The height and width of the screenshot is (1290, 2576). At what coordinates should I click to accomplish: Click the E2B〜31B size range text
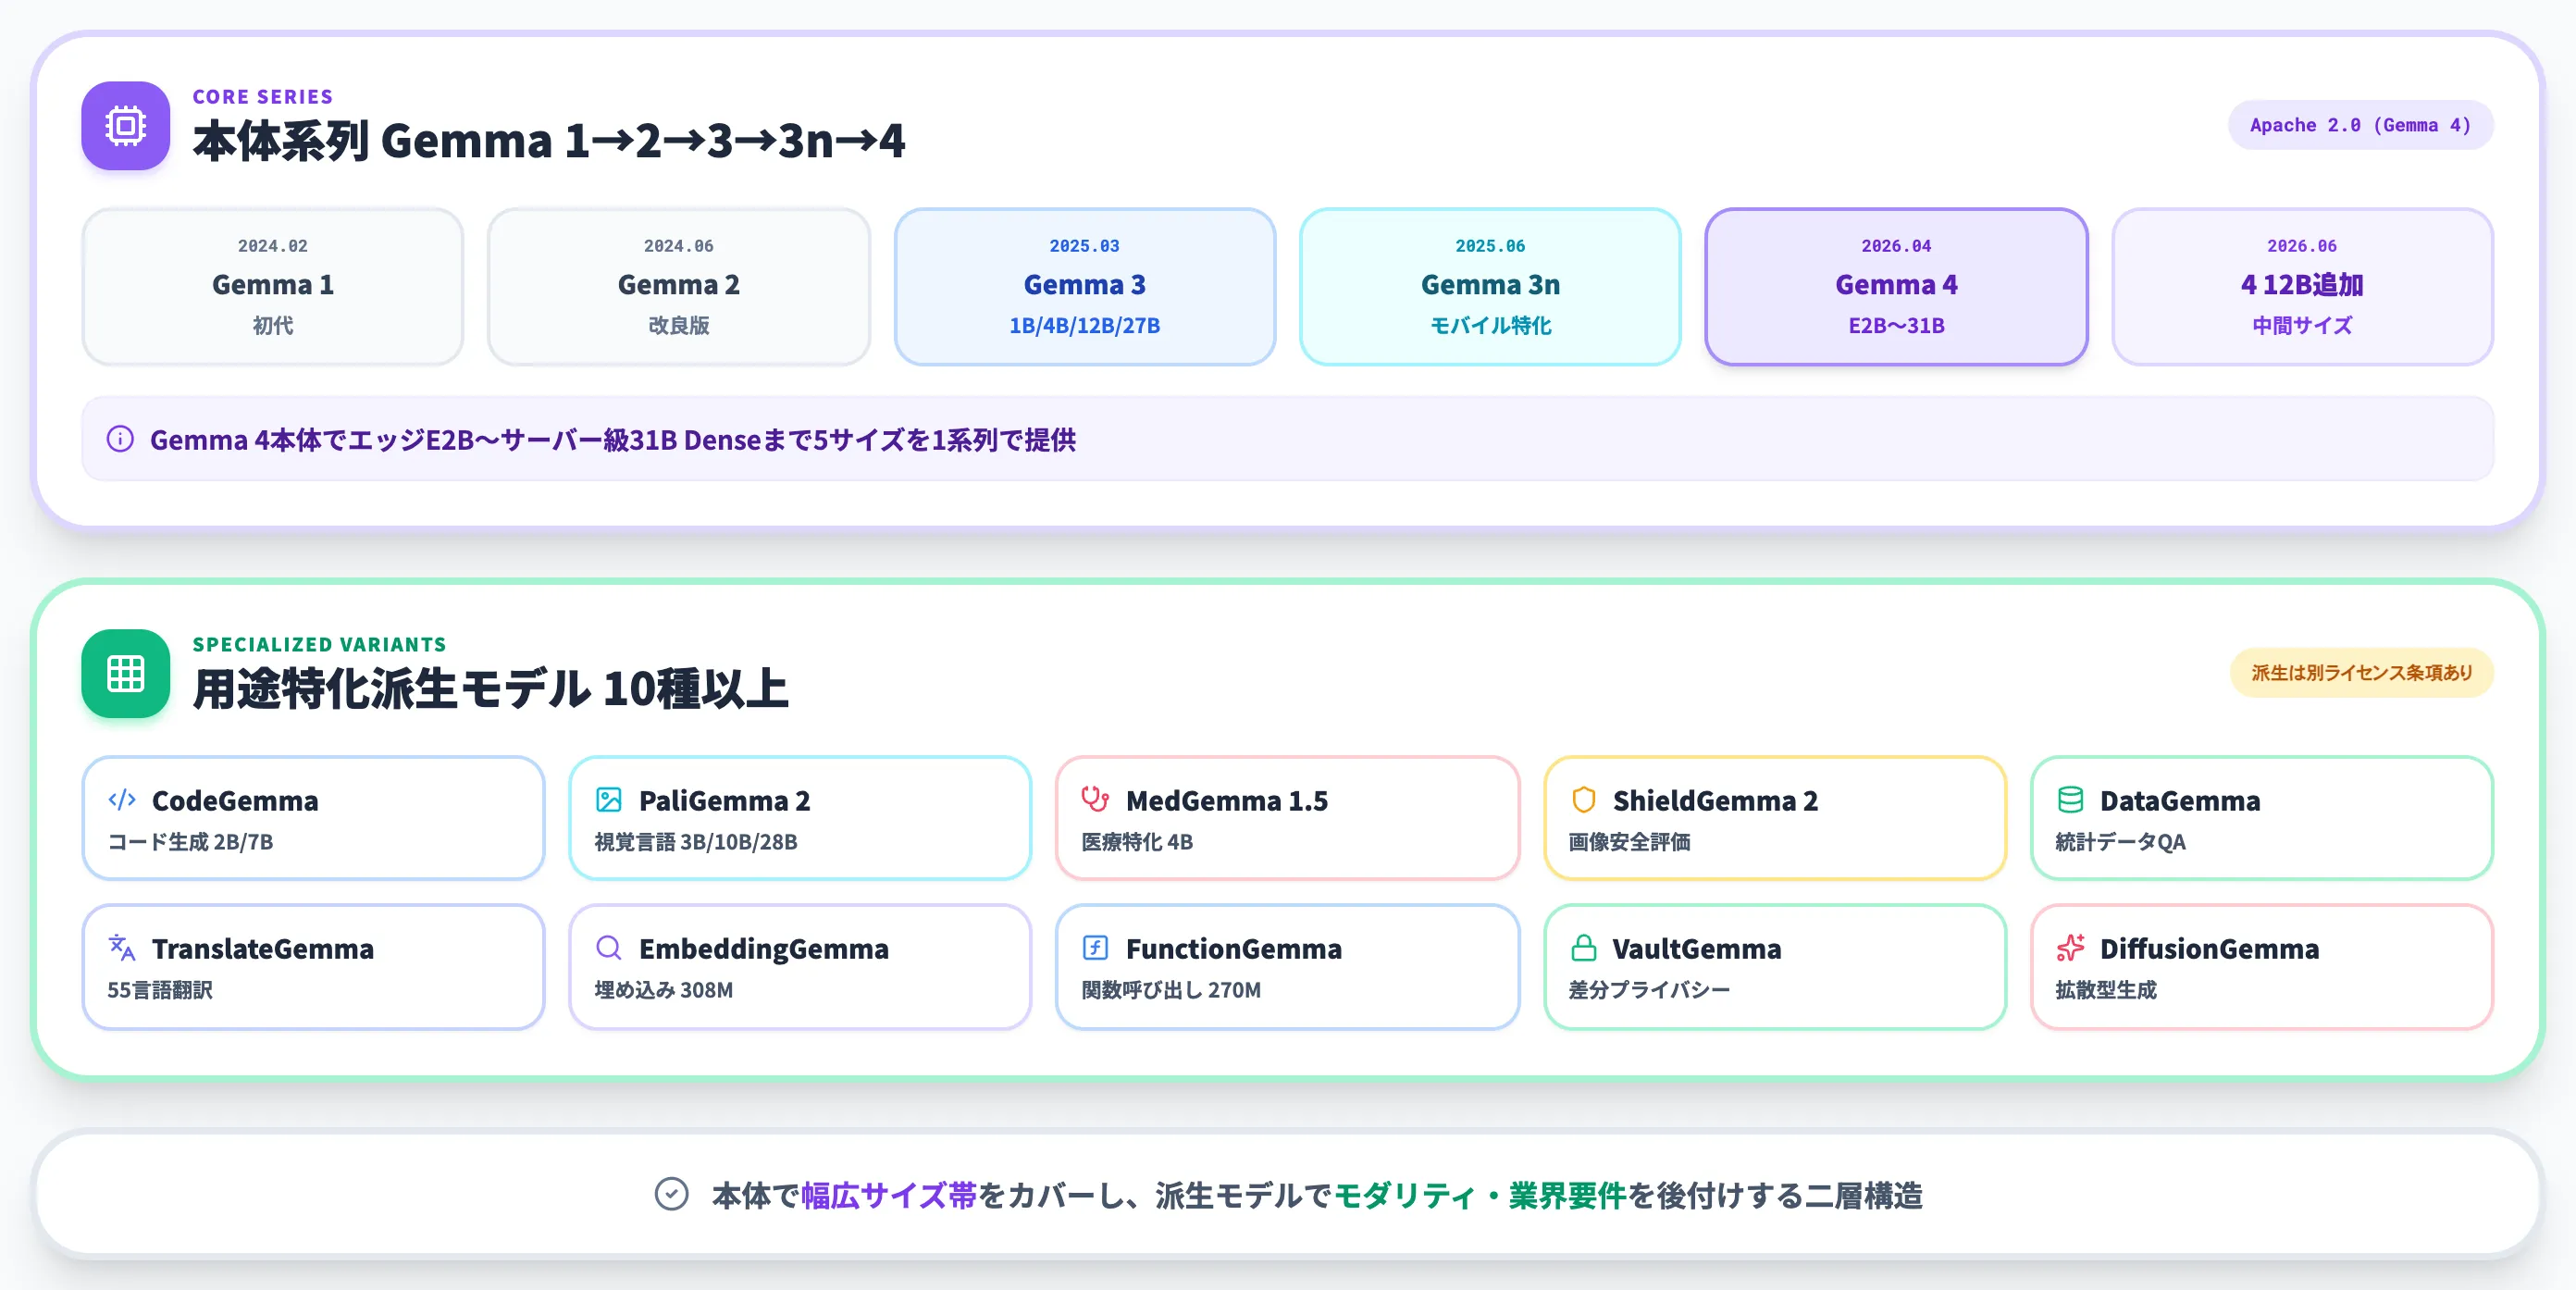pos(1896,326)
